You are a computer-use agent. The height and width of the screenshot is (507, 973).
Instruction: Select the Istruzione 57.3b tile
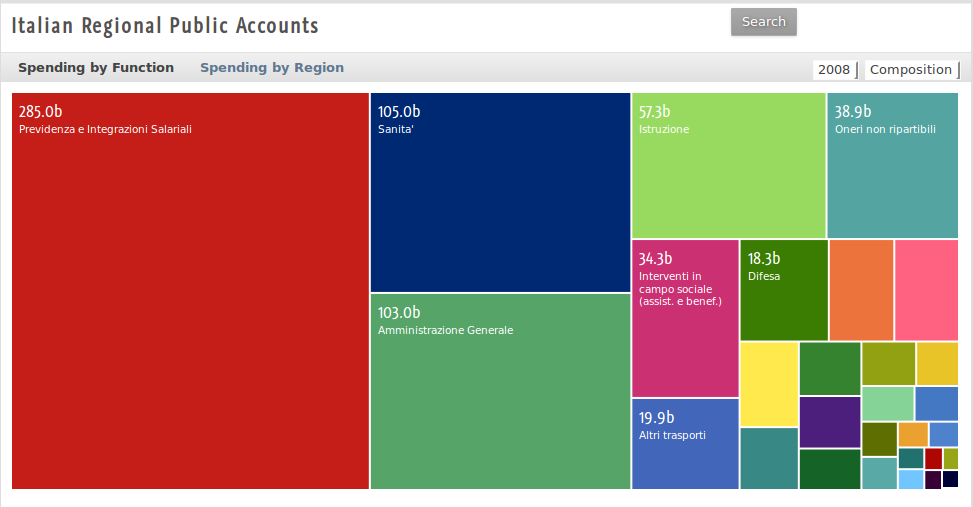[729, 166]
